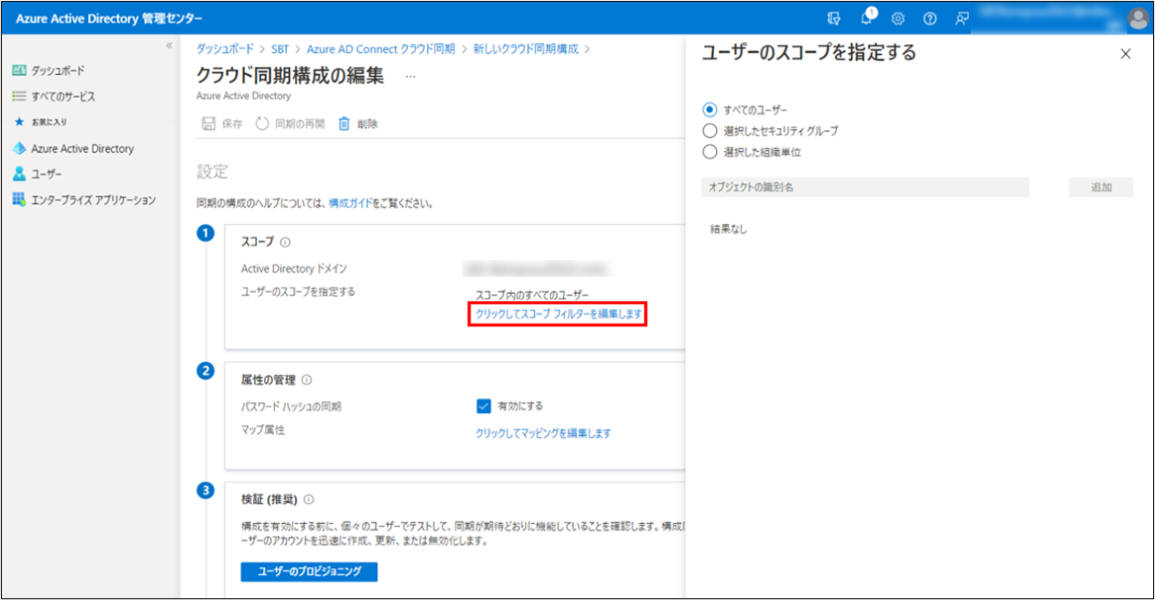Select the すべてのユーザー radio button
This screenshot has height=600, width=1155.
[709, 110]
